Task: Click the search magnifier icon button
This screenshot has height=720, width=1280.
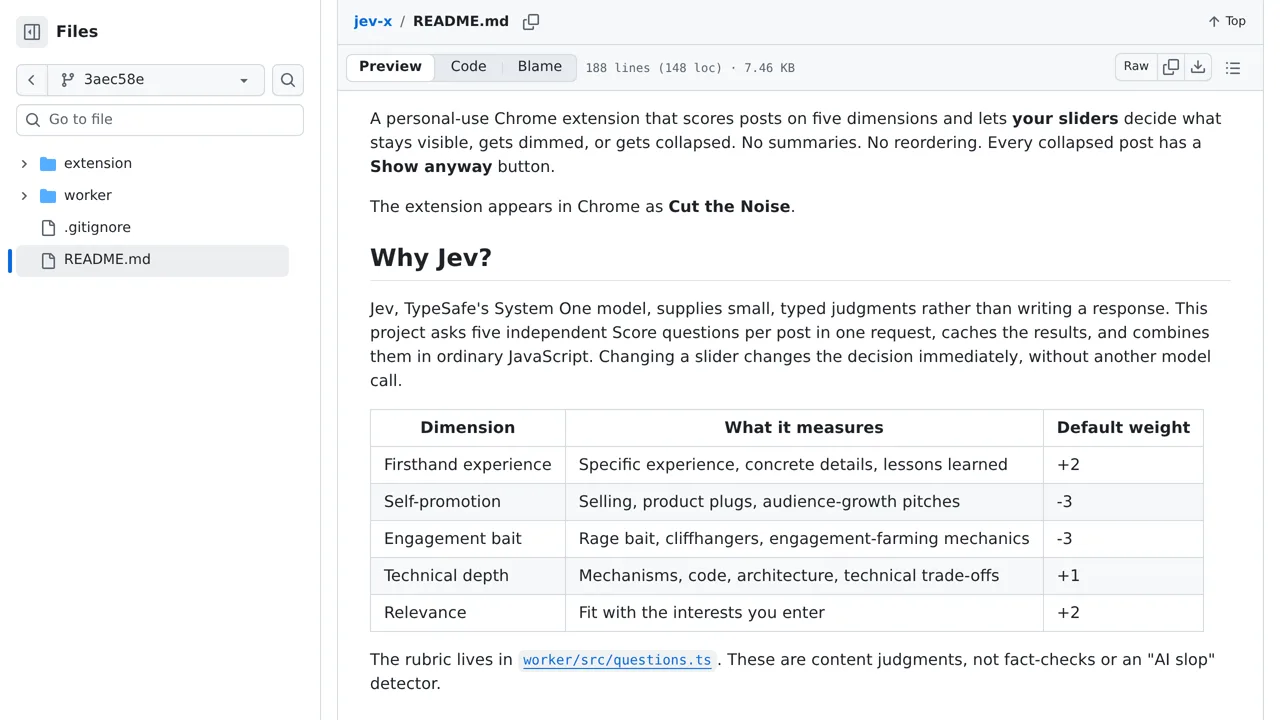Action: point(288,80)
